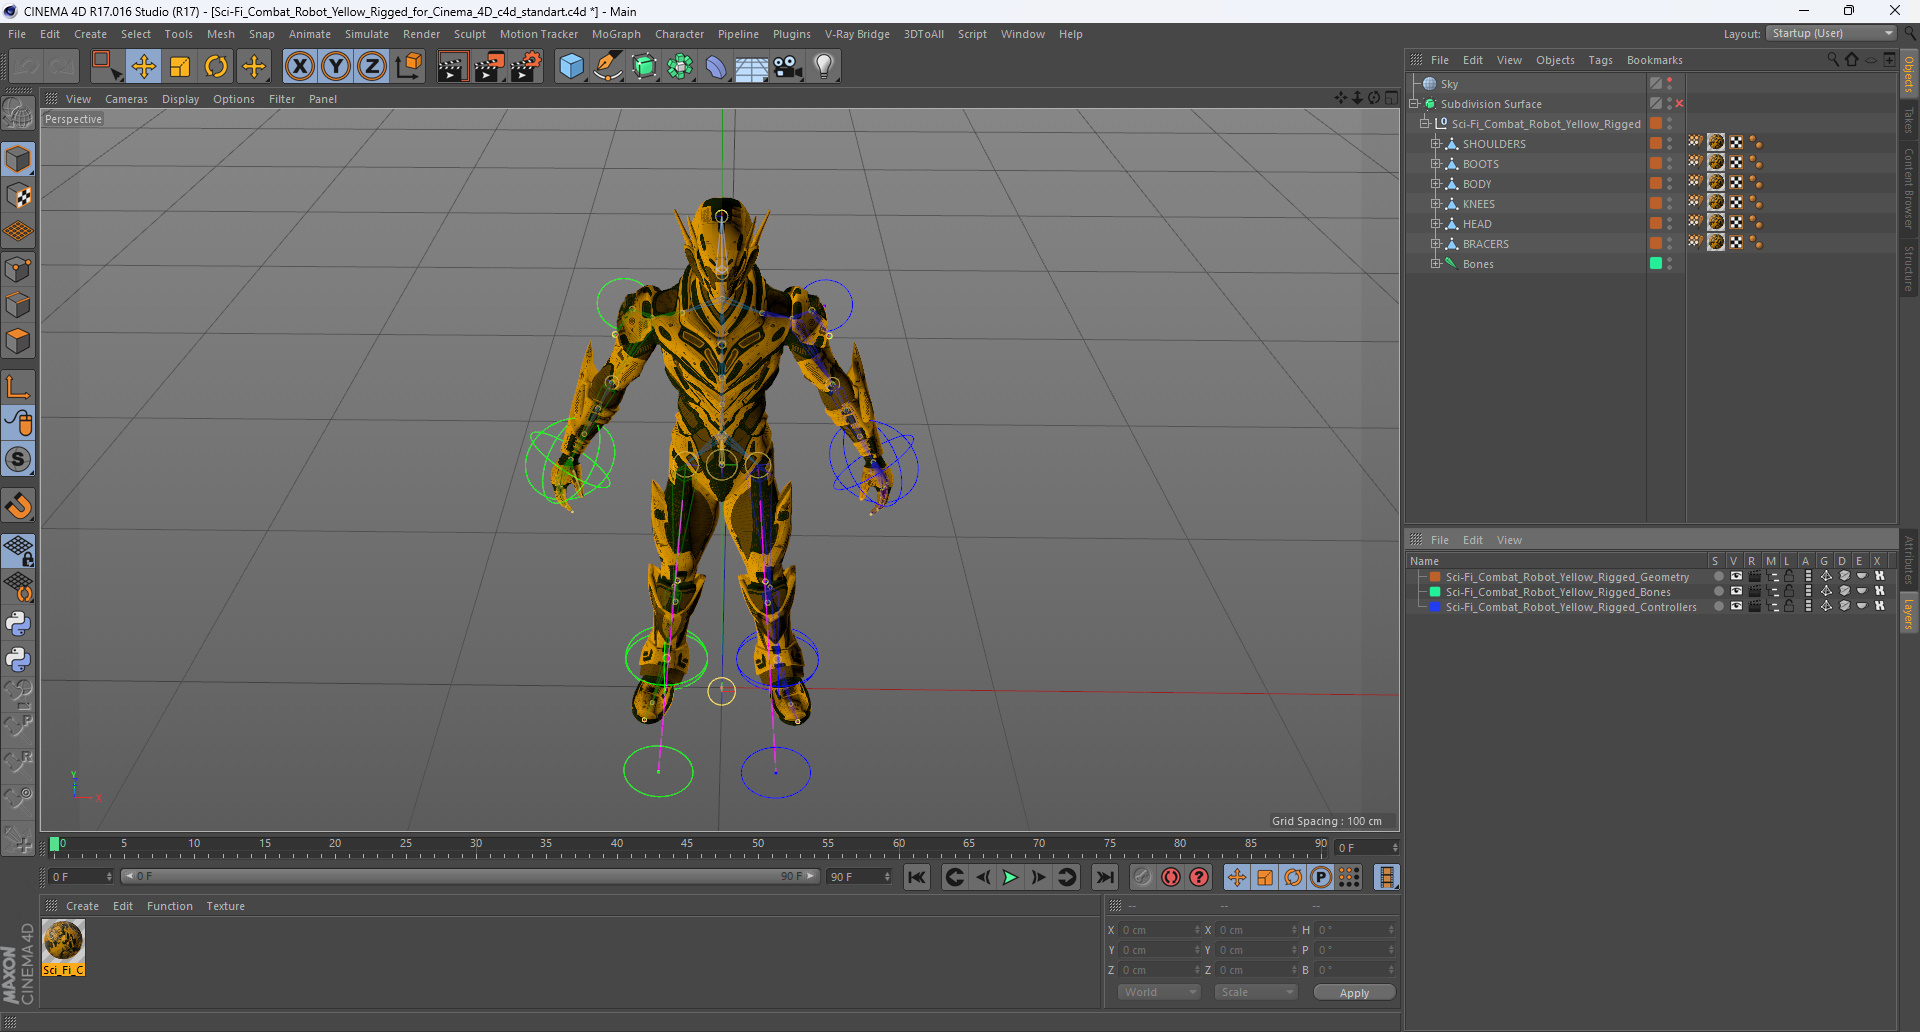Click Render View clapperboard icon

click(452, 66)
